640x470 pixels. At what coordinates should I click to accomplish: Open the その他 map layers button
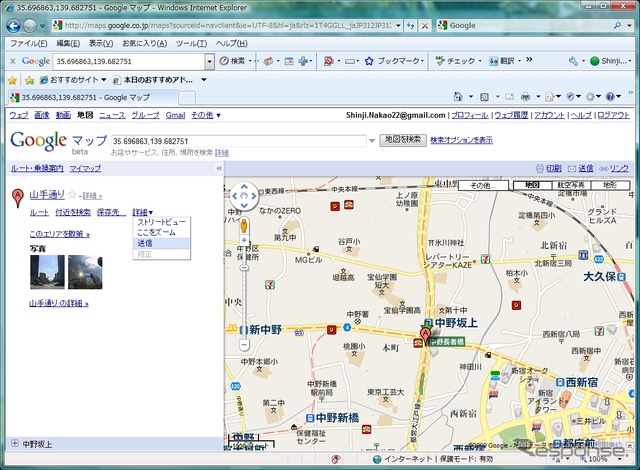pyautogui.click(x=483, y=186)
